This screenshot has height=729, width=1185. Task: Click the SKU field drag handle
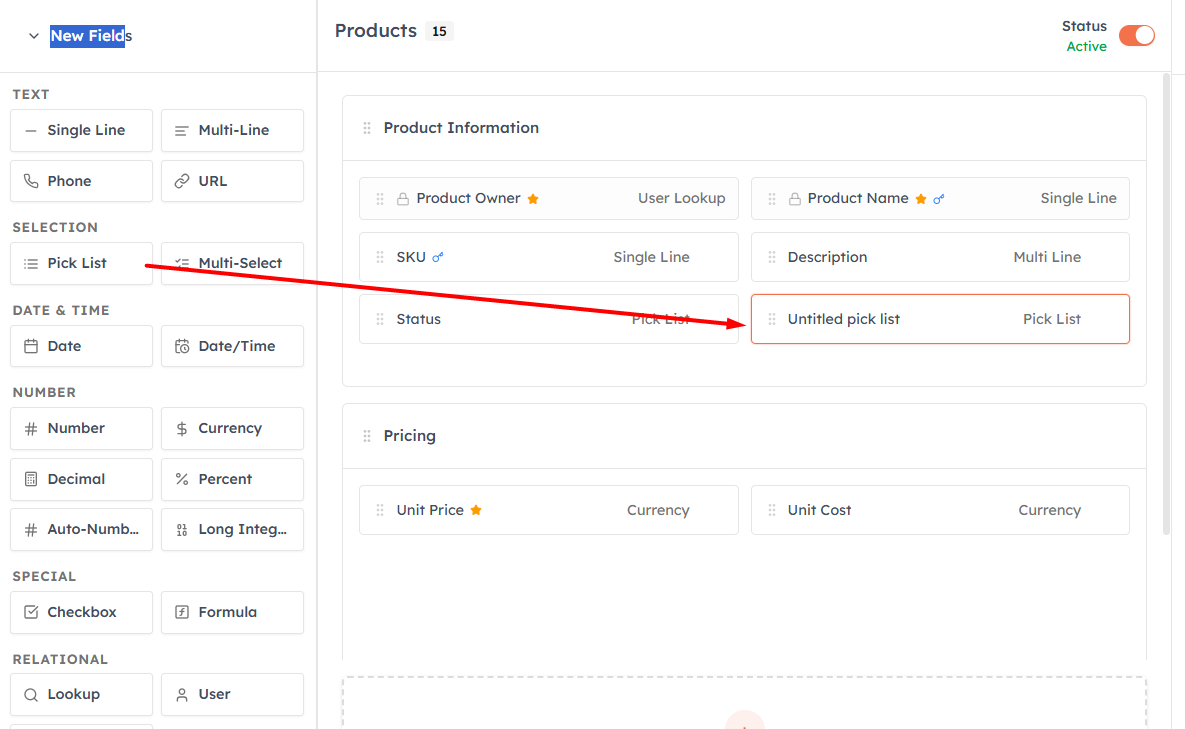click(380, 257)
